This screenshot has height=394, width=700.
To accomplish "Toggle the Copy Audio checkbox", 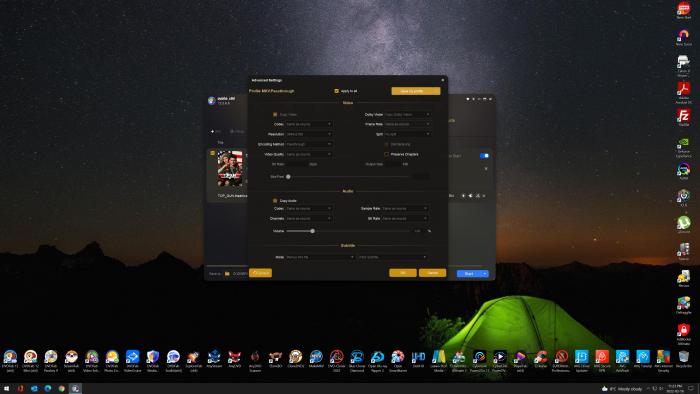I will click(275, 201).
